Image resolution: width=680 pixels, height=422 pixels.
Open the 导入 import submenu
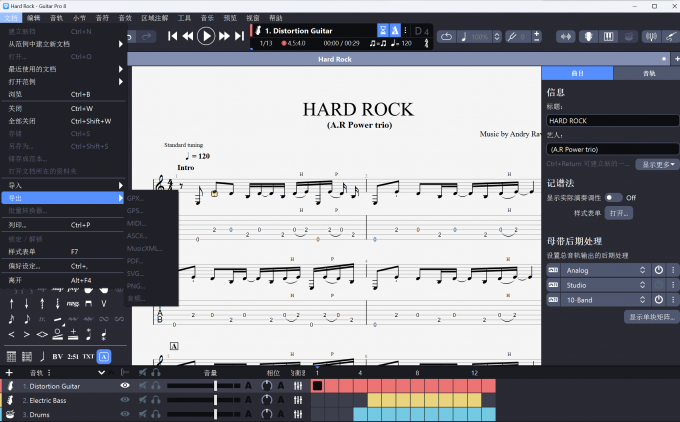pos(60,185)
